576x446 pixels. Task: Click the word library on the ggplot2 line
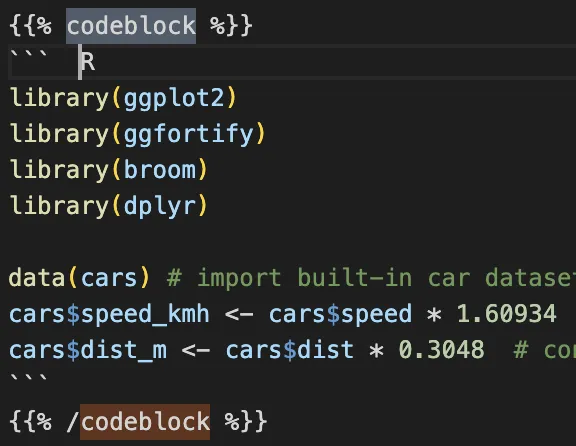pyautogui.click(x=59, y=98)
